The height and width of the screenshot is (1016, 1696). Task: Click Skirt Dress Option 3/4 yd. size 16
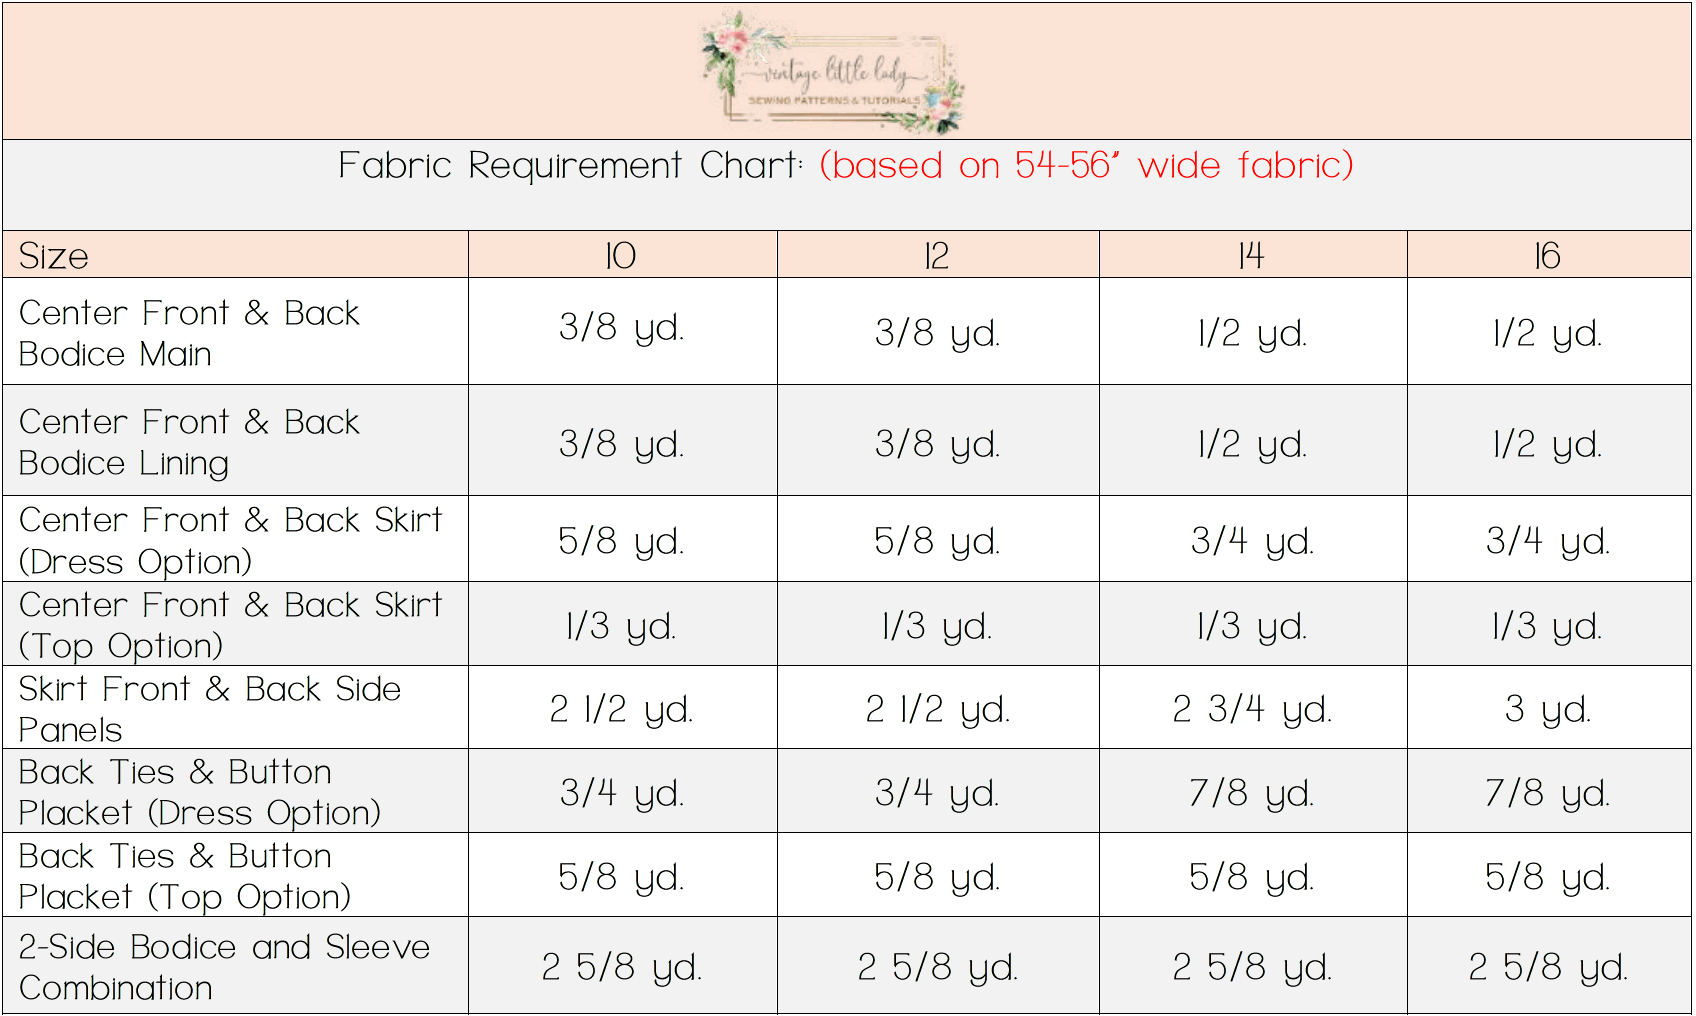1548,541
